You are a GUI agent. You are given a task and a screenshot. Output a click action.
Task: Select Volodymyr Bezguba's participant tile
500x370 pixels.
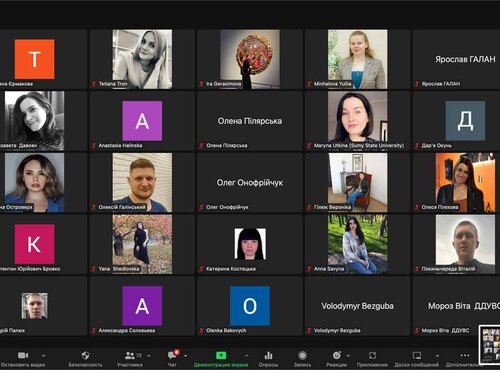[357, 306]
